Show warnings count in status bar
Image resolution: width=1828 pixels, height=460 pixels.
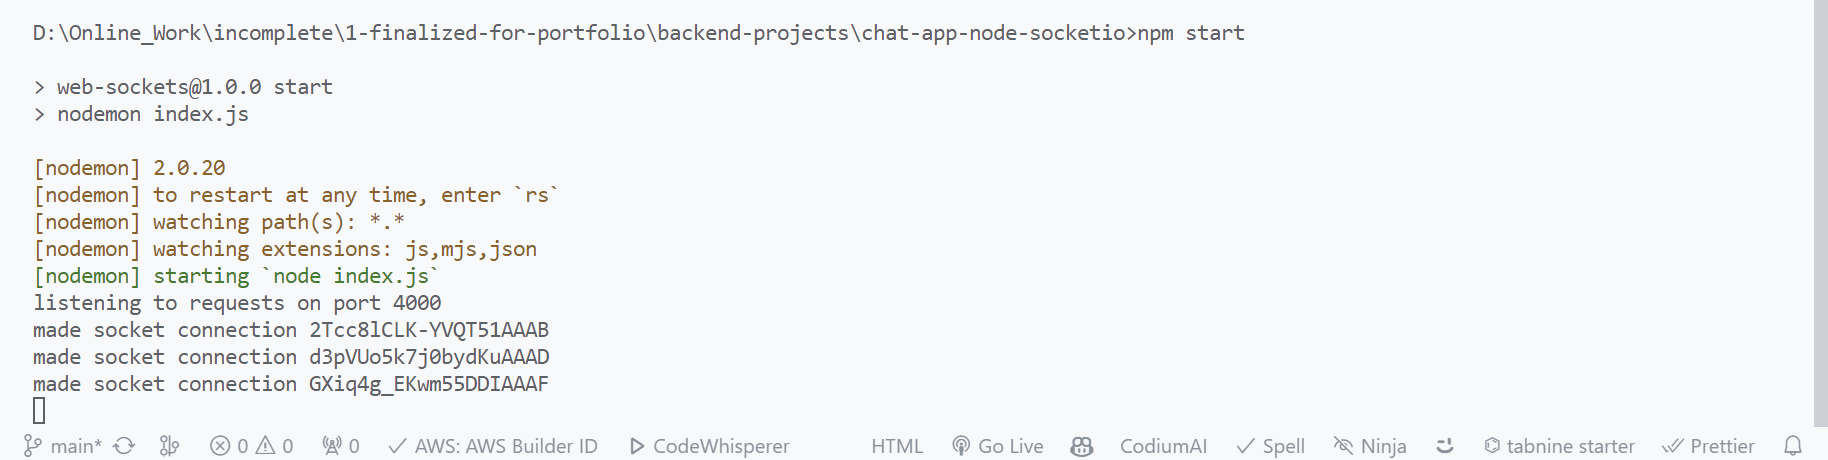(275, 446)
